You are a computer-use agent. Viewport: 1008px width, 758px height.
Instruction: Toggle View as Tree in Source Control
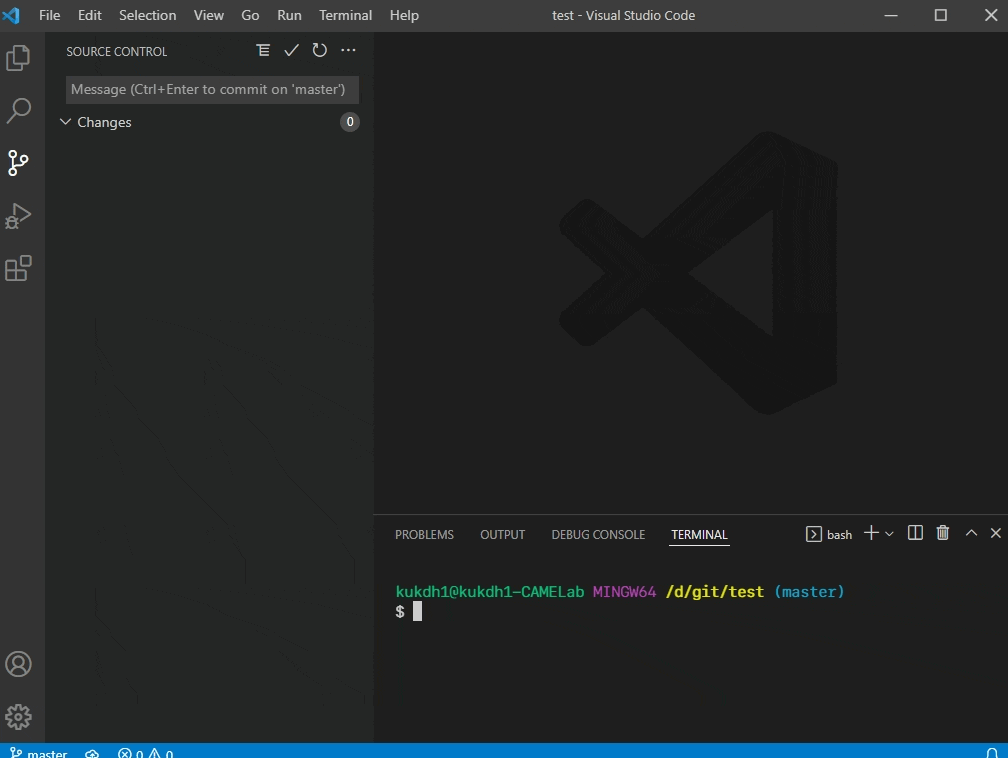[x=263, y=50]
